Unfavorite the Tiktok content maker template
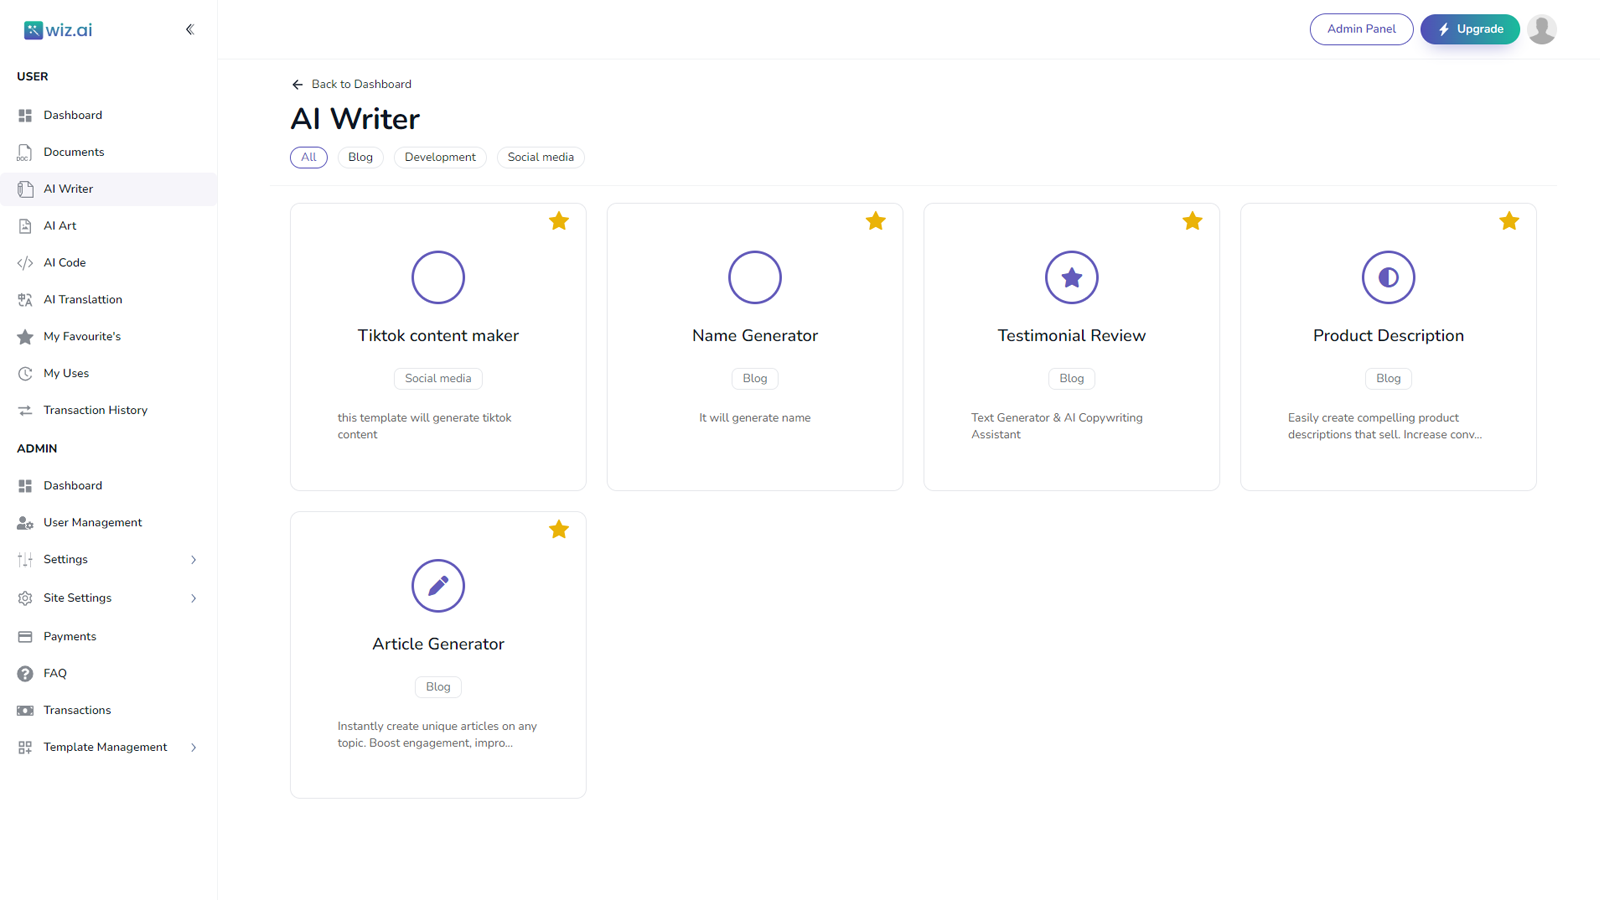This screenshot has height=900, width=1600. pos(559,220)
